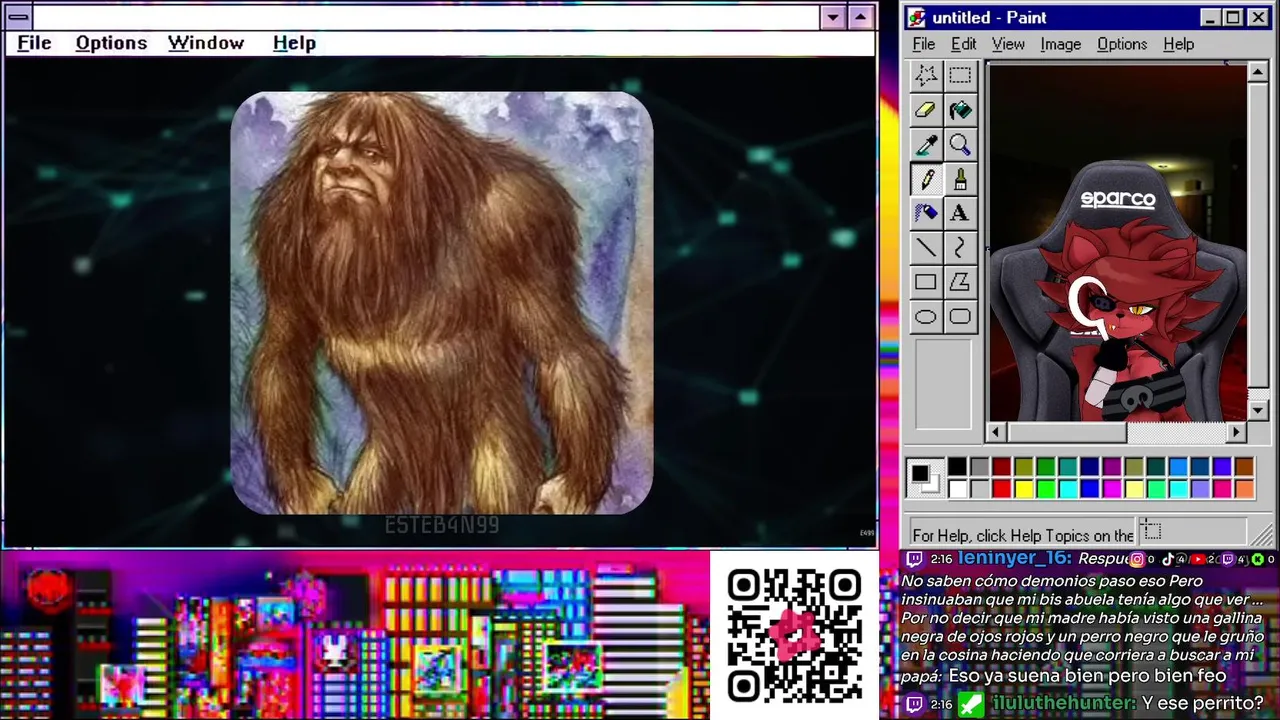Click the username iluluthehunter in chat

pyautogui.click(x=1063, y=704)
